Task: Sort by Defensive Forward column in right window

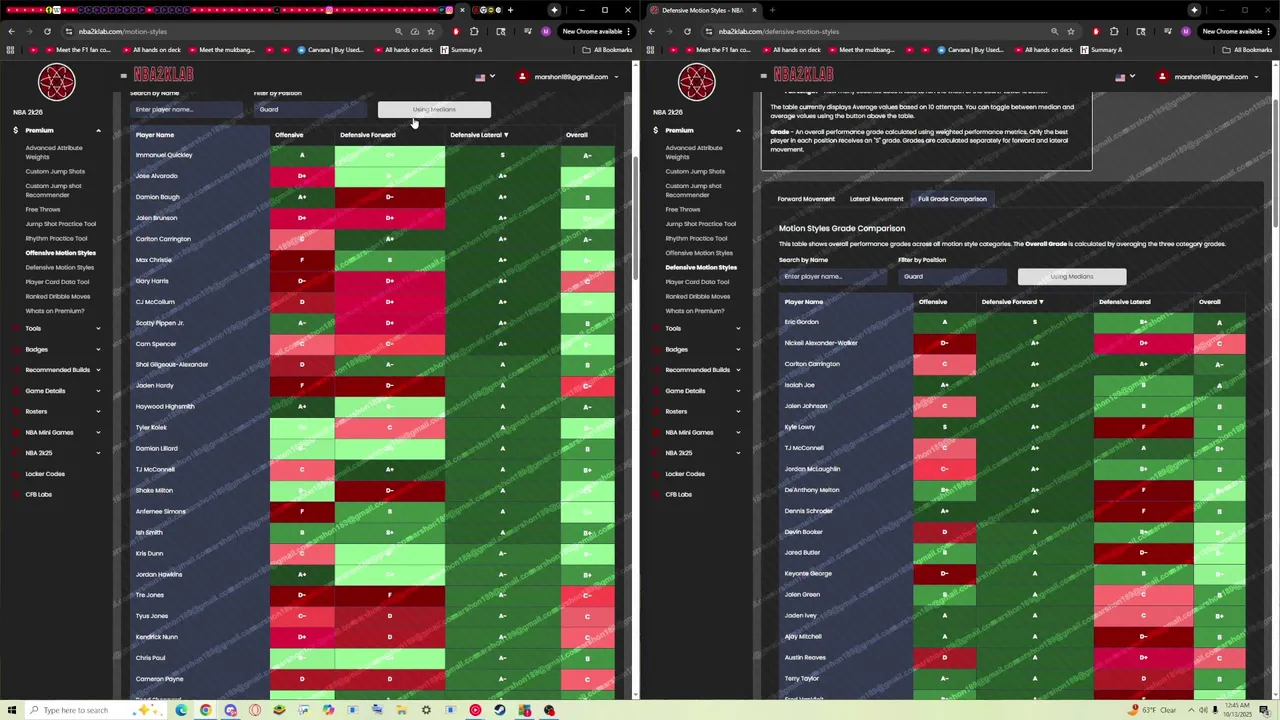Action: (1012, 302)
